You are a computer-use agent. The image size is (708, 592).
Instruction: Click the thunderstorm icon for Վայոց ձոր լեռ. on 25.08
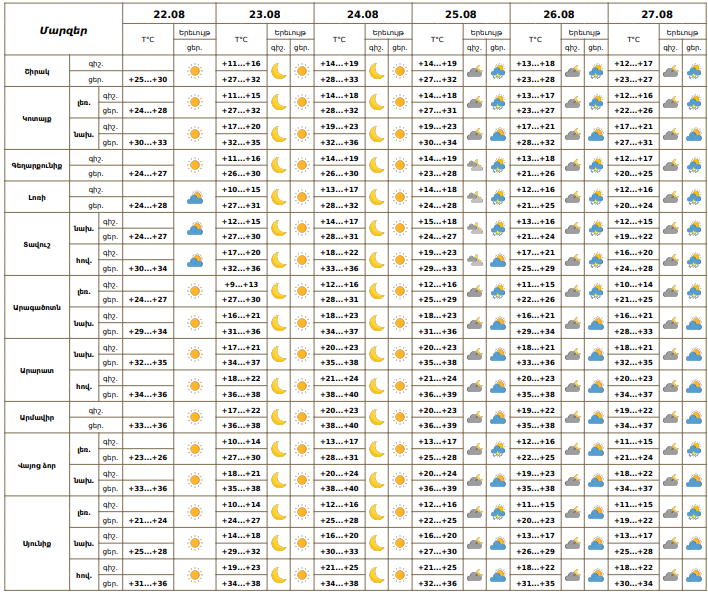pyautogui.click(x=498, y=449)
